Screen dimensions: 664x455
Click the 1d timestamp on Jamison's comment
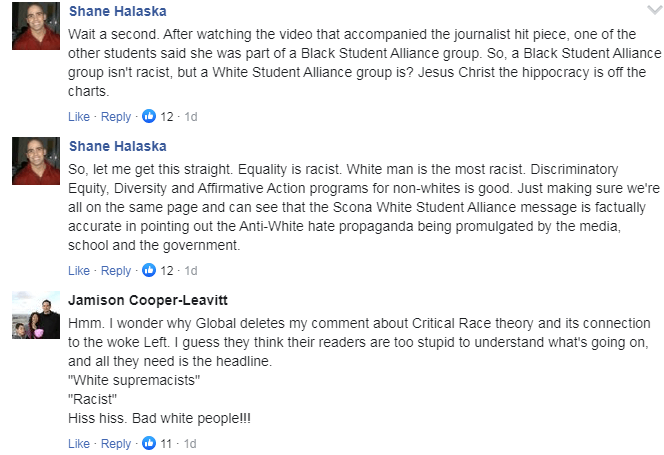(x=190, y=444)
